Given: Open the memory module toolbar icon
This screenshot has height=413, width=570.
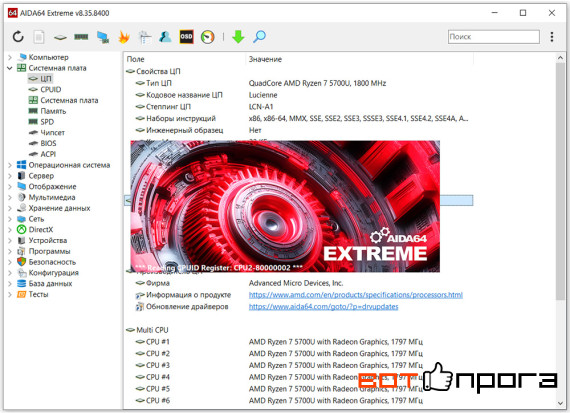Looking at the screenshot, I should [x=81, y=37].
